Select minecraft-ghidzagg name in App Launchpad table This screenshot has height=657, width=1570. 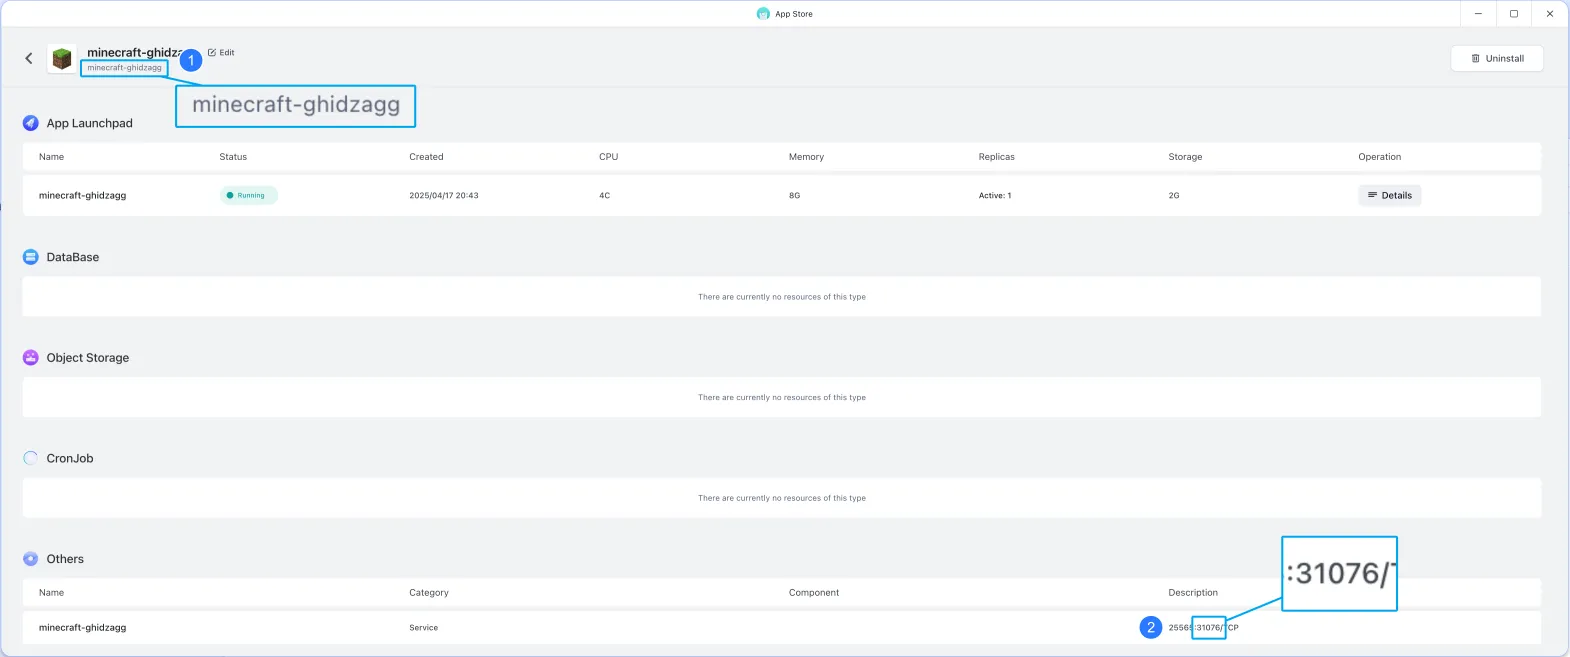(x=82, y=195)
